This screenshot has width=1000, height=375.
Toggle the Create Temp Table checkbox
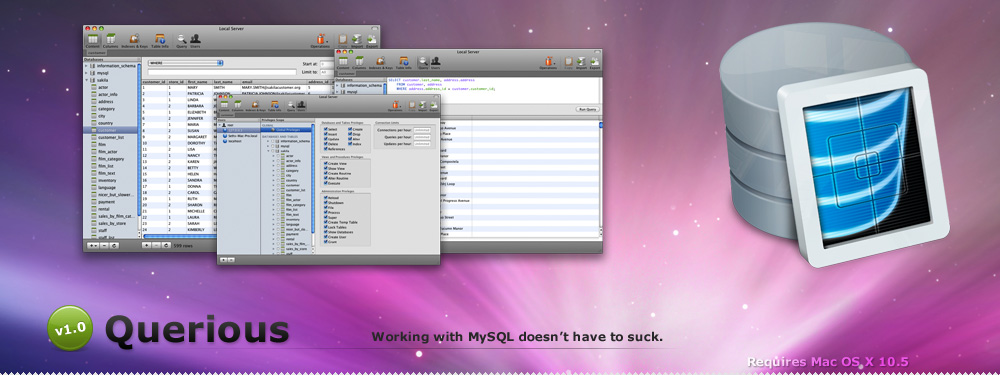[326, 222]
